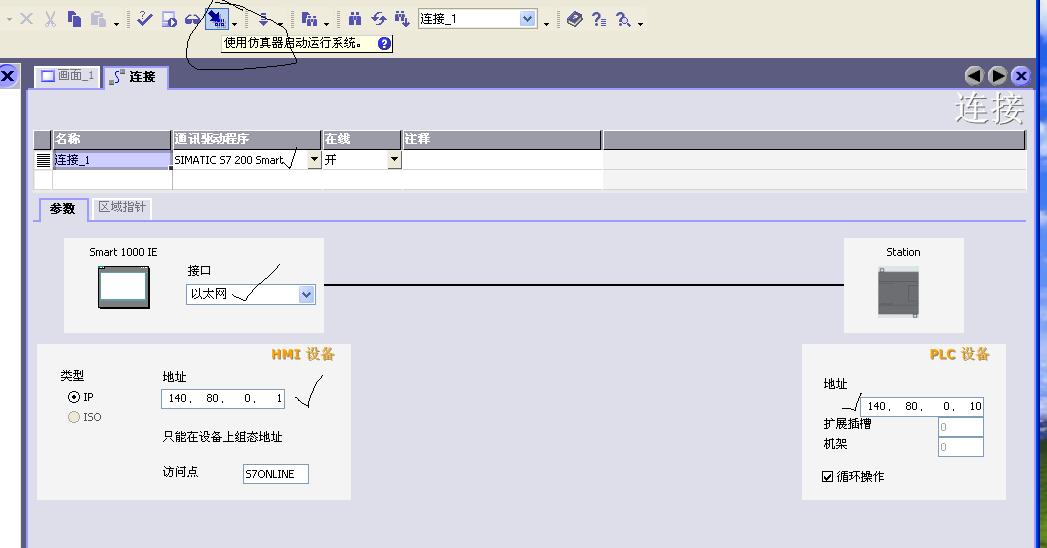The width and height of the screenshot is (1047, 548).
Task: Click the 在线 column header
Action: [x=362, y=139]
